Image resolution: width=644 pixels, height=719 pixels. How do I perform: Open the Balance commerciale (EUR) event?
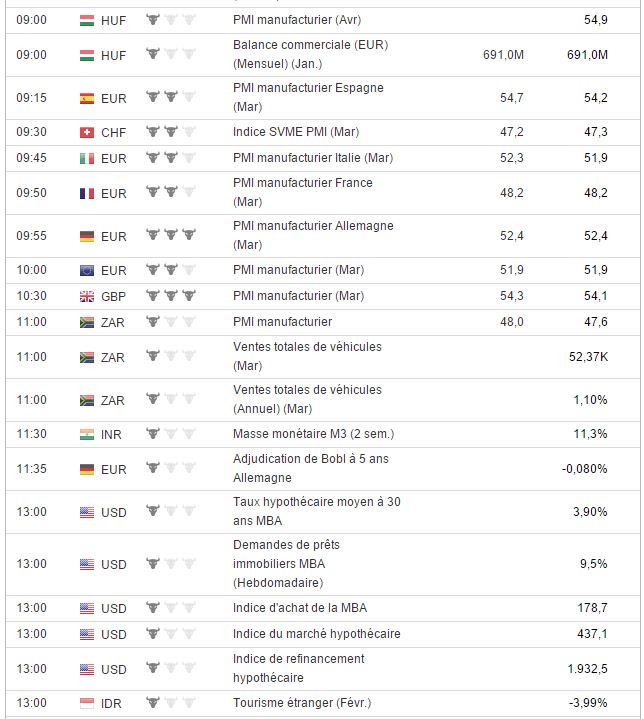pos(310,54)
